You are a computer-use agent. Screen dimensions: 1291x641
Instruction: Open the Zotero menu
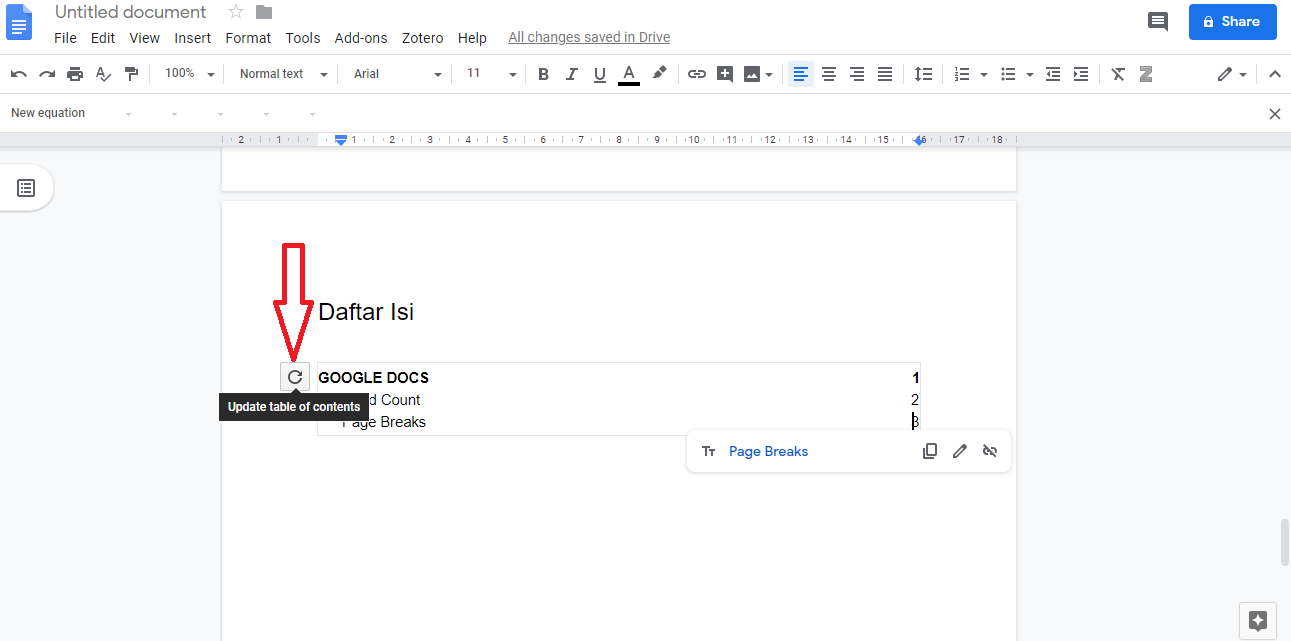[422, 38]
